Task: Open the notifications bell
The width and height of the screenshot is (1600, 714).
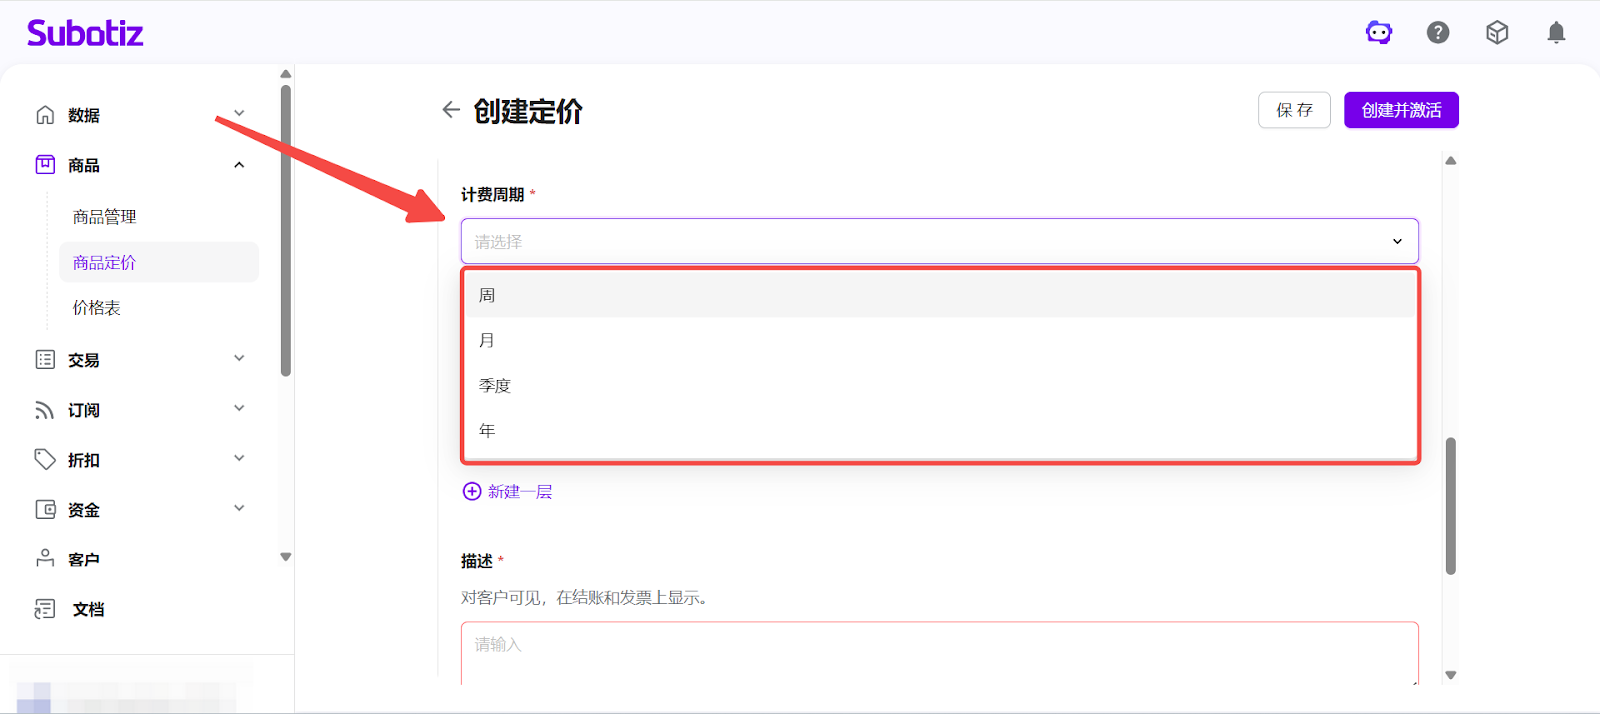Action: [x=1556, y=33]
